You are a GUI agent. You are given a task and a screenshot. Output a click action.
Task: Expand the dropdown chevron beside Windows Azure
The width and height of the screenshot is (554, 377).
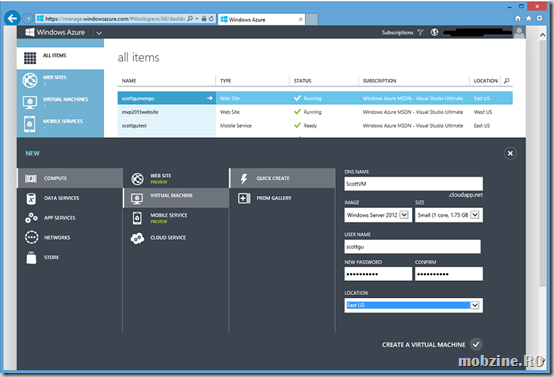pos(99,33)
